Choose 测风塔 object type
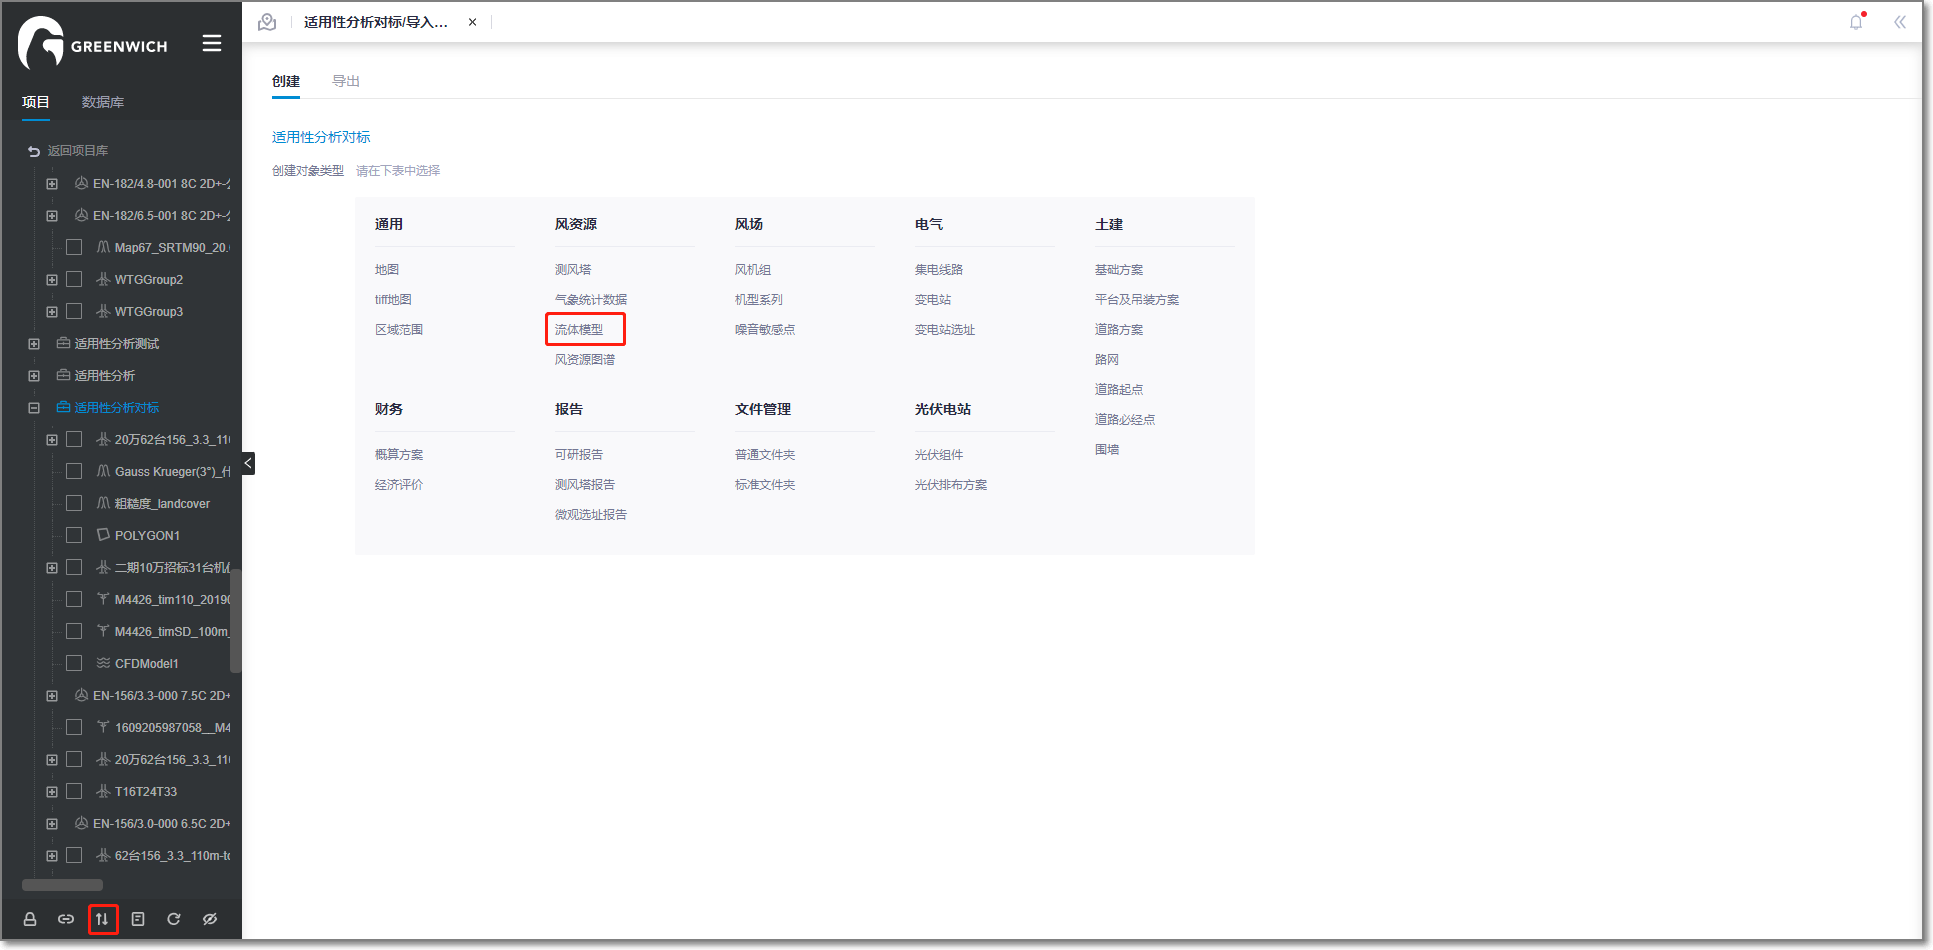This screenshot has width=1933, height=950. (573, 269)
